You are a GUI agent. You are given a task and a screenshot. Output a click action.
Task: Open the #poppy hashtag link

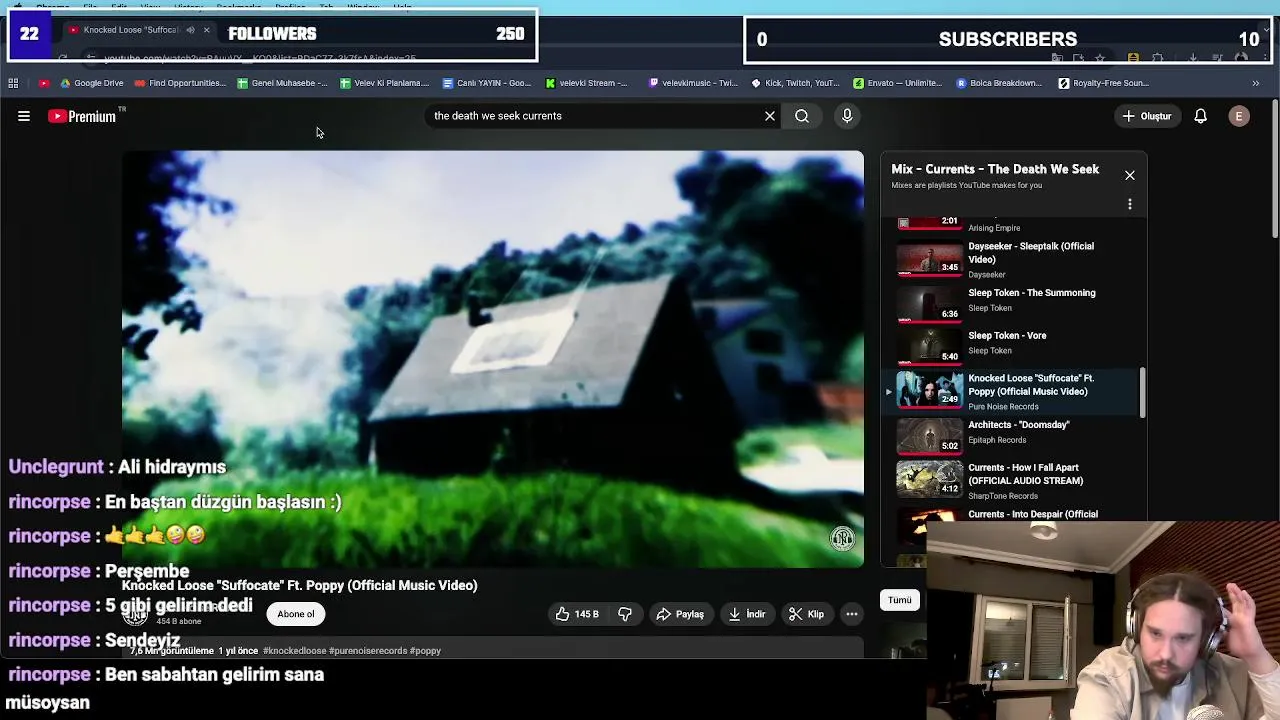coord(426,651)
